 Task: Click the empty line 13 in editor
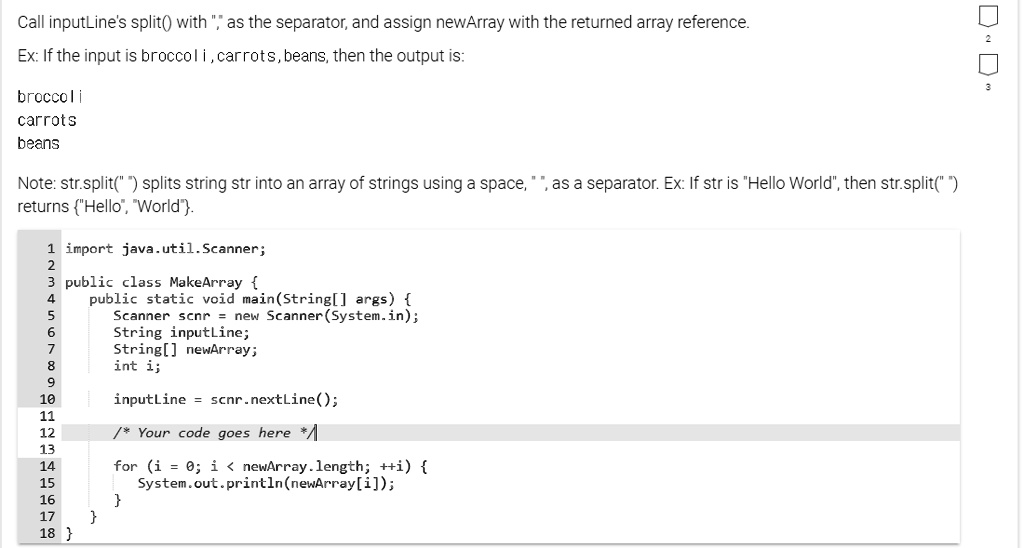click(x=511, y=449)
